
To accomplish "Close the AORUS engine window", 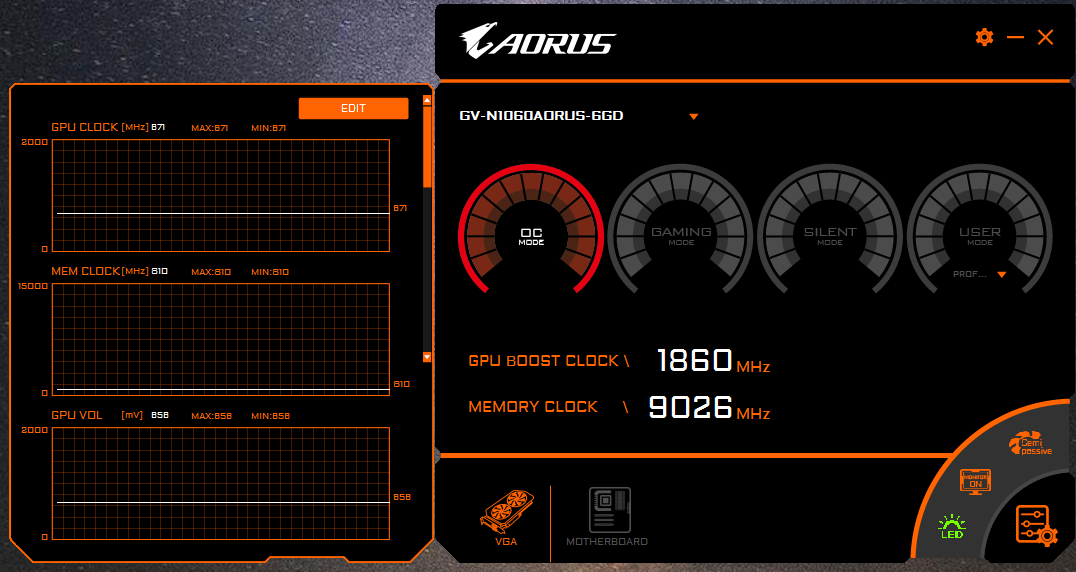I will point(1045,37).
